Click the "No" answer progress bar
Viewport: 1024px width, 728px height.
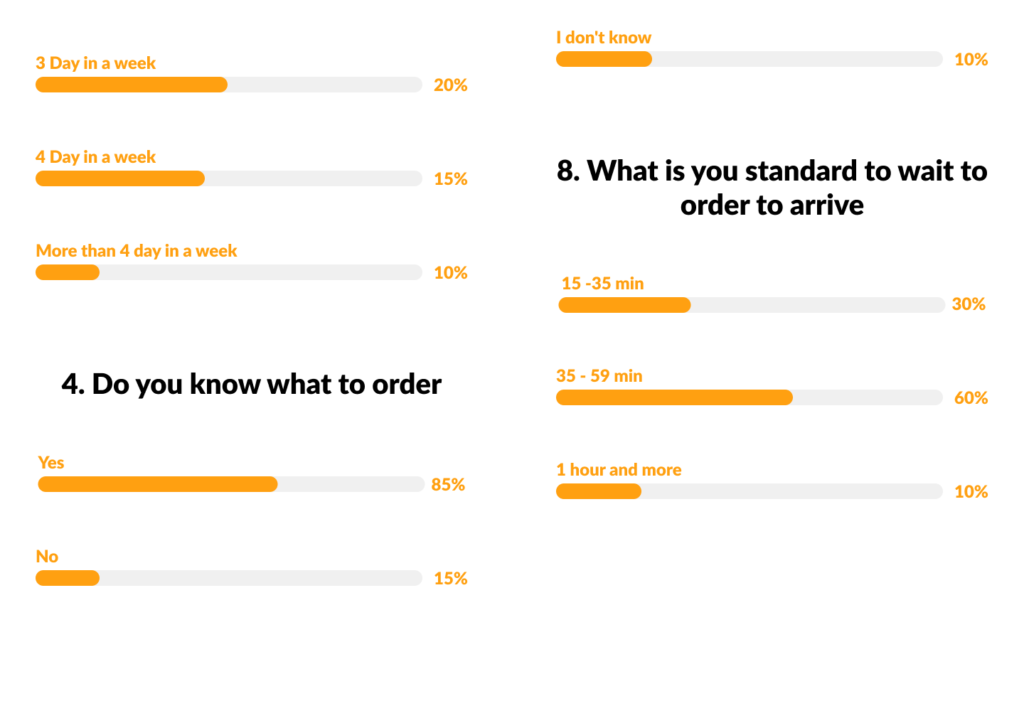(228, 578)
